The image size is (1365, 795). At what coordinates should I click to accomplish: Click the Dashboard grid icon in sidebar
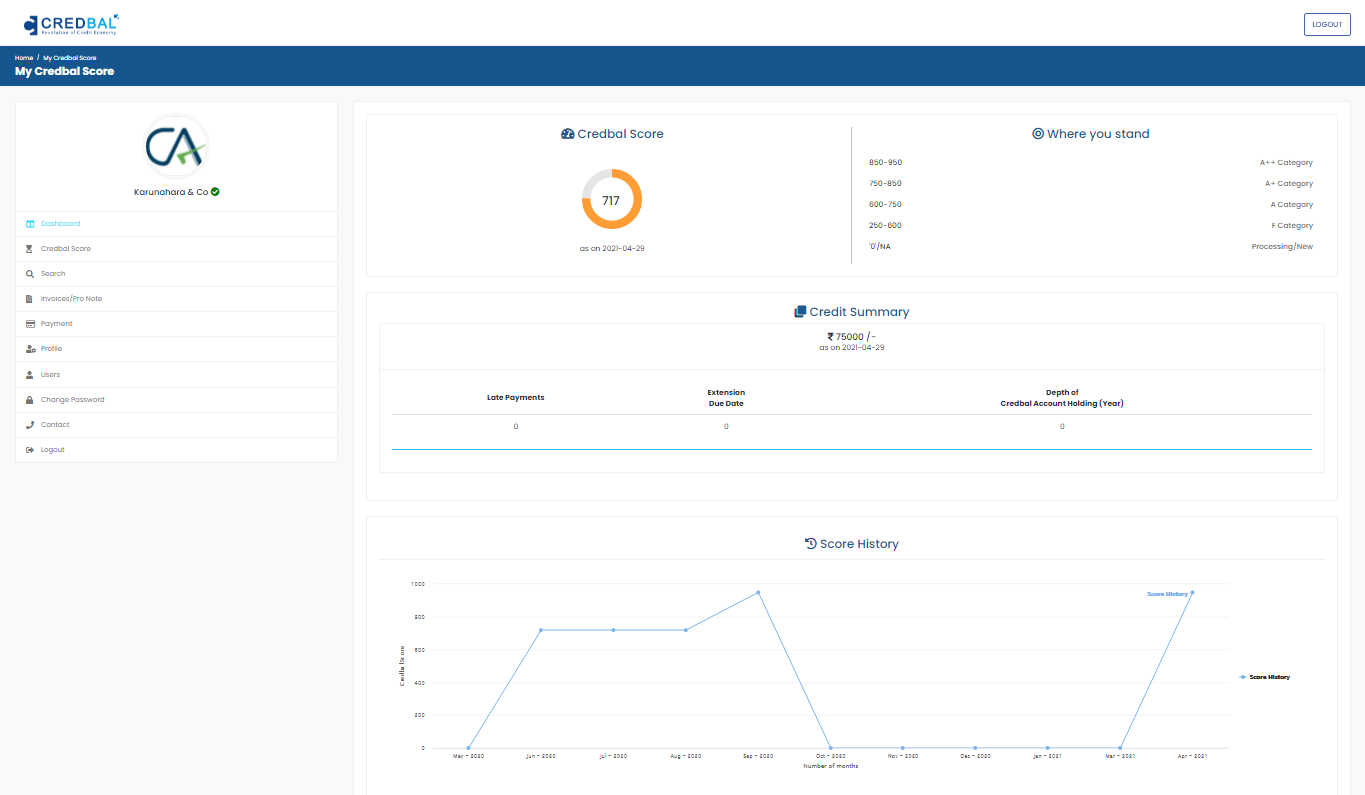30,224
